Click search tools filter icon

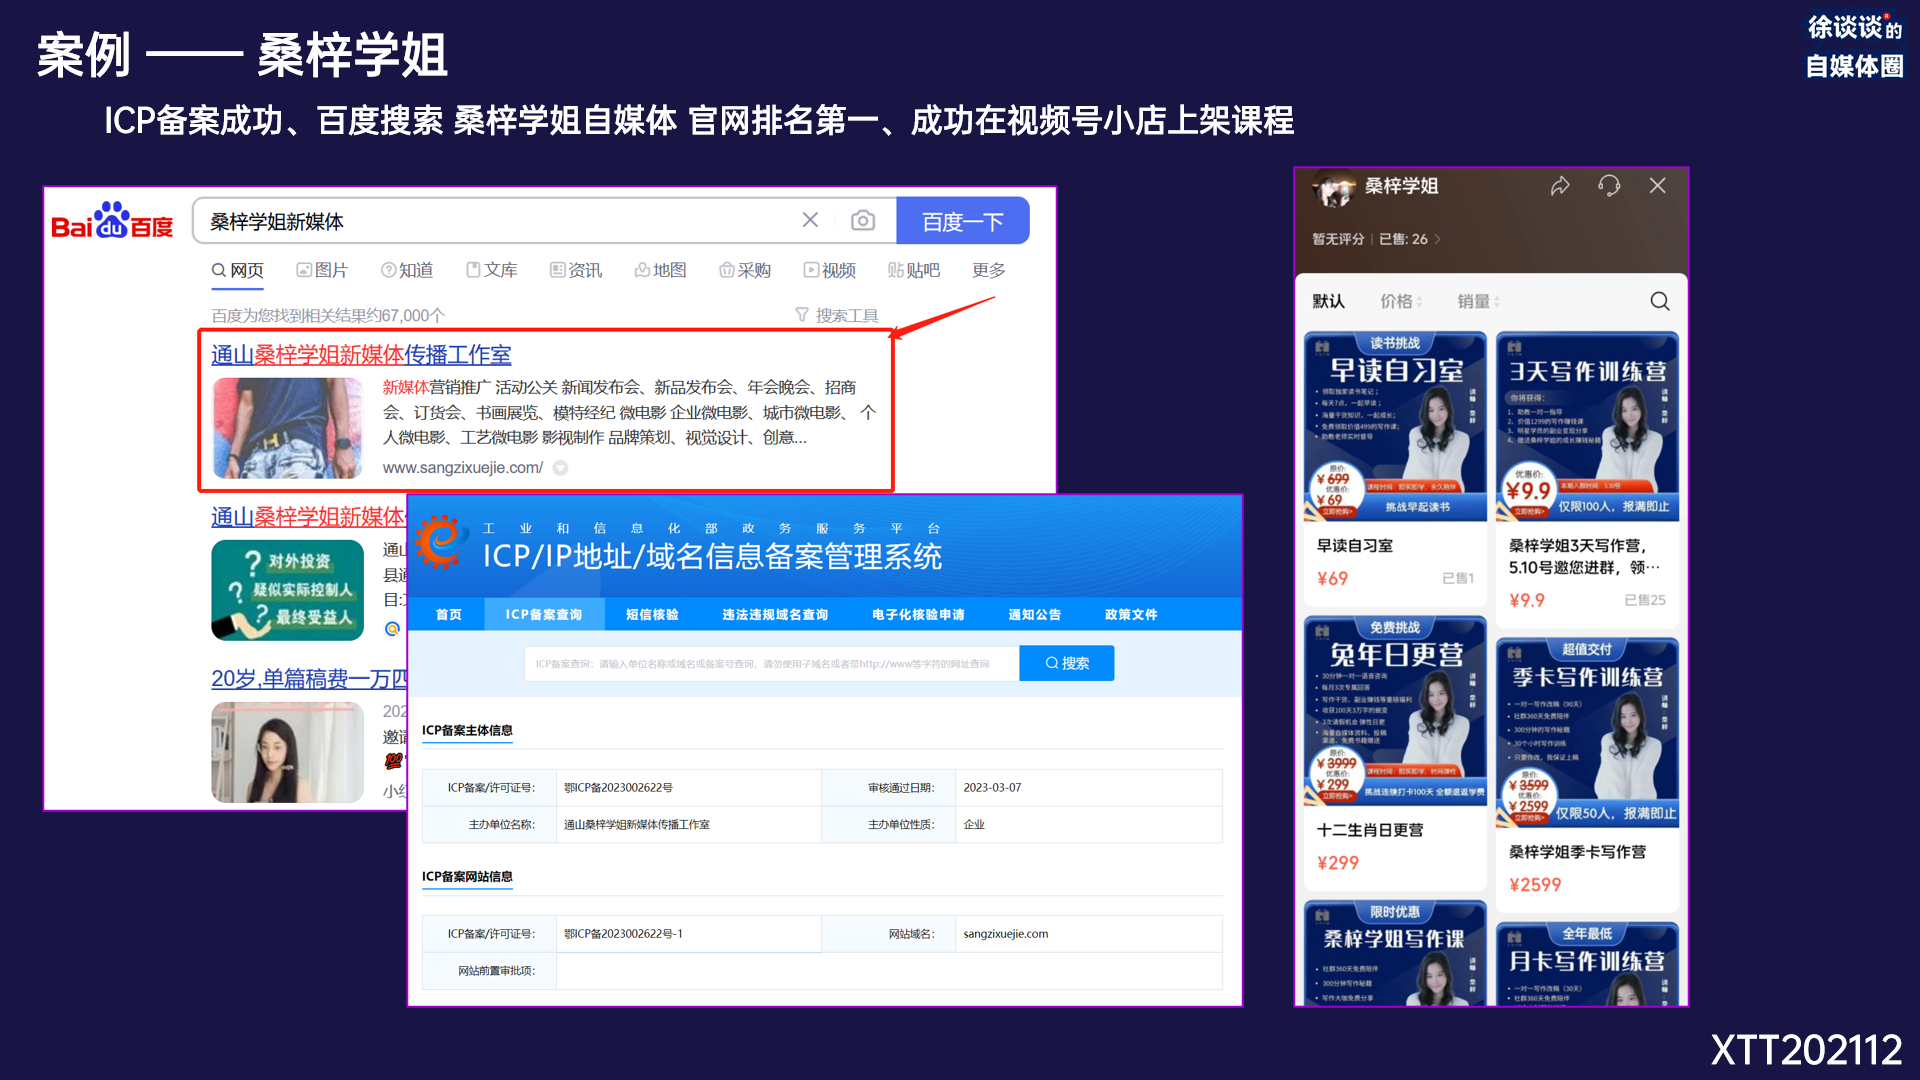[802, 315]
